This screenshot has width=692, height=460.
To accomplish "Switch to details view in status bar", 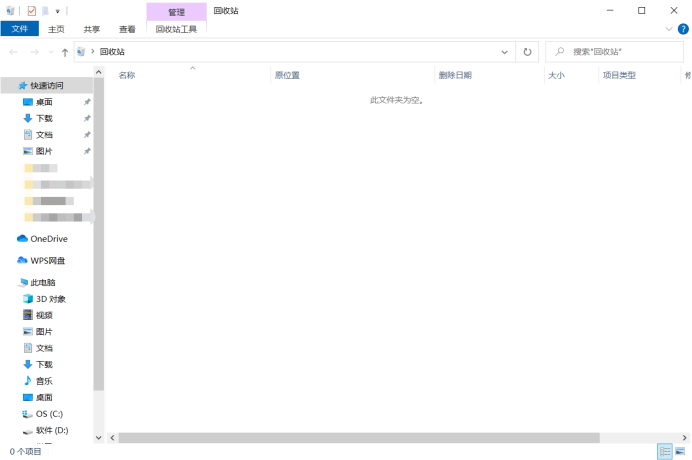I will coord(665,452).
